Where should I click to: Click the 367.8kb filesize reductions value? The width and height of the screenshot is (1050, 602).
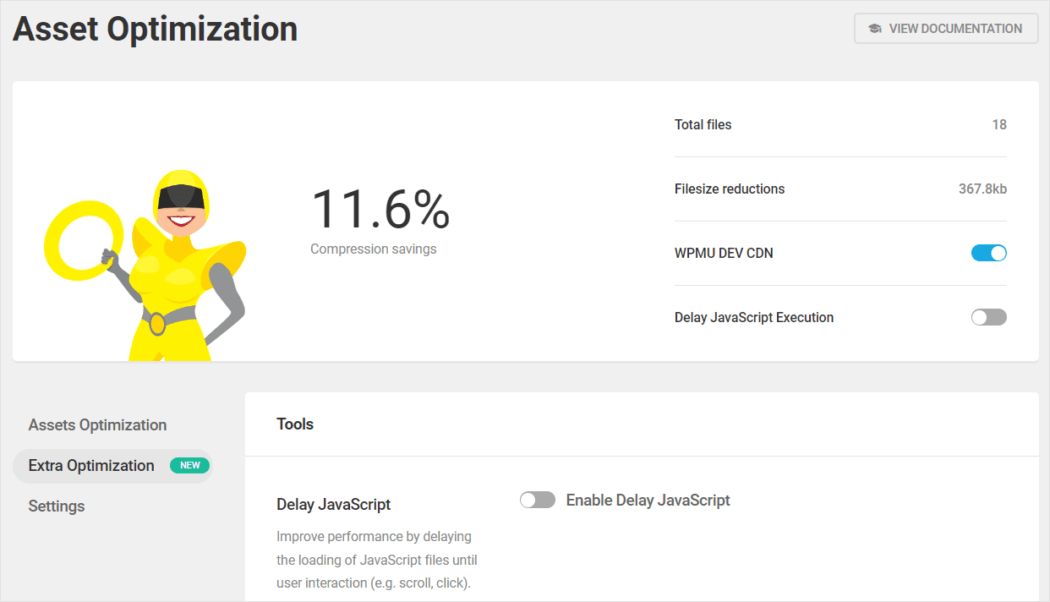pyautogui.click(x=982, y=189)
